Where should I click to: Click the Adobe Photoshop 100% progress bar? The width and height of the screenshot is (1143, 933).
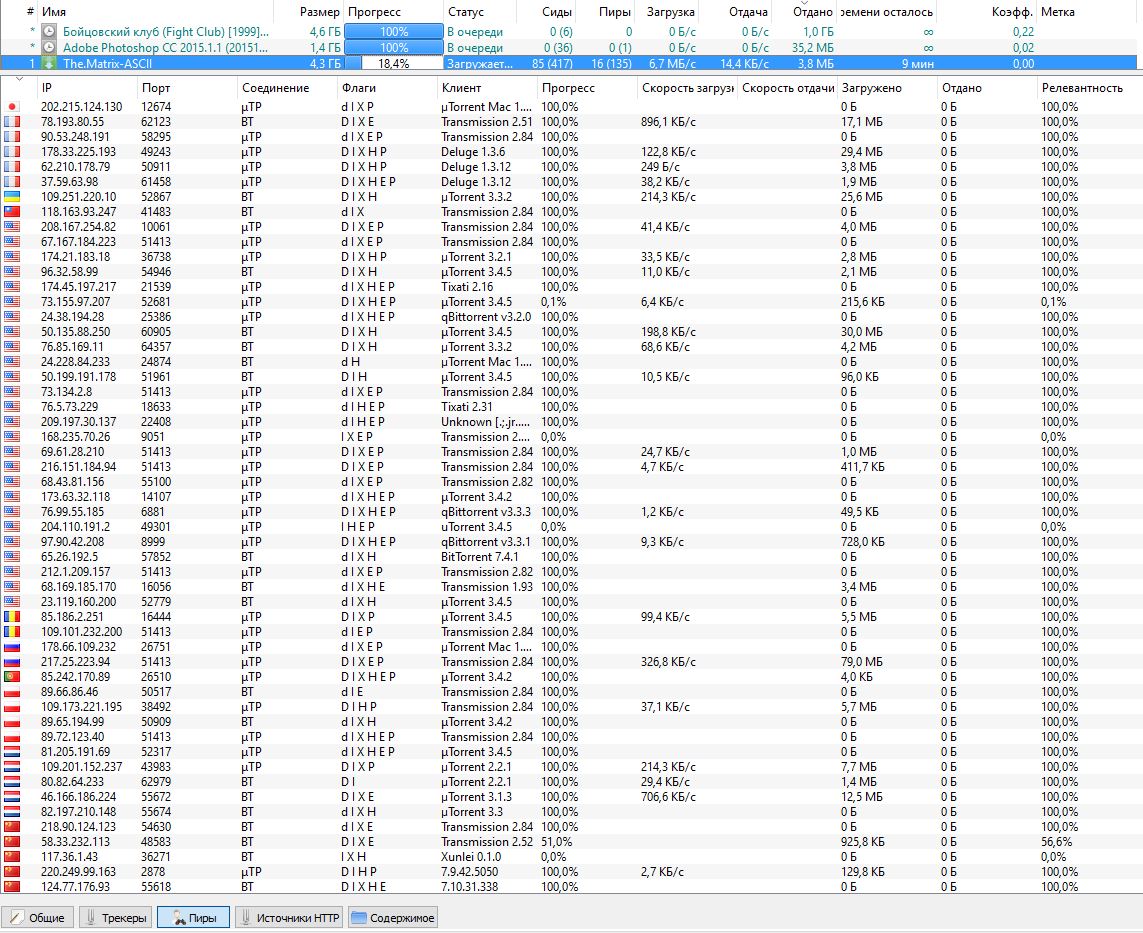click(x=394, y=47)
